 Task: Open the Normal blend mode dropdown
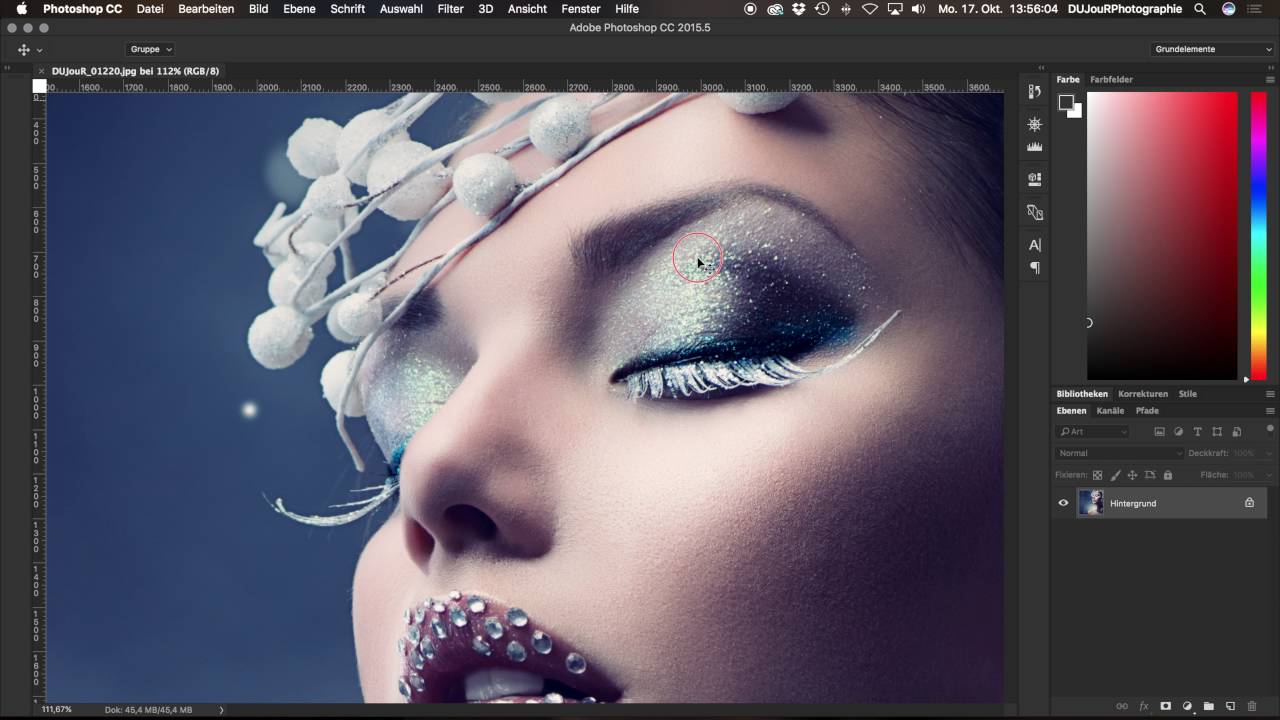tap(1120, 453)
